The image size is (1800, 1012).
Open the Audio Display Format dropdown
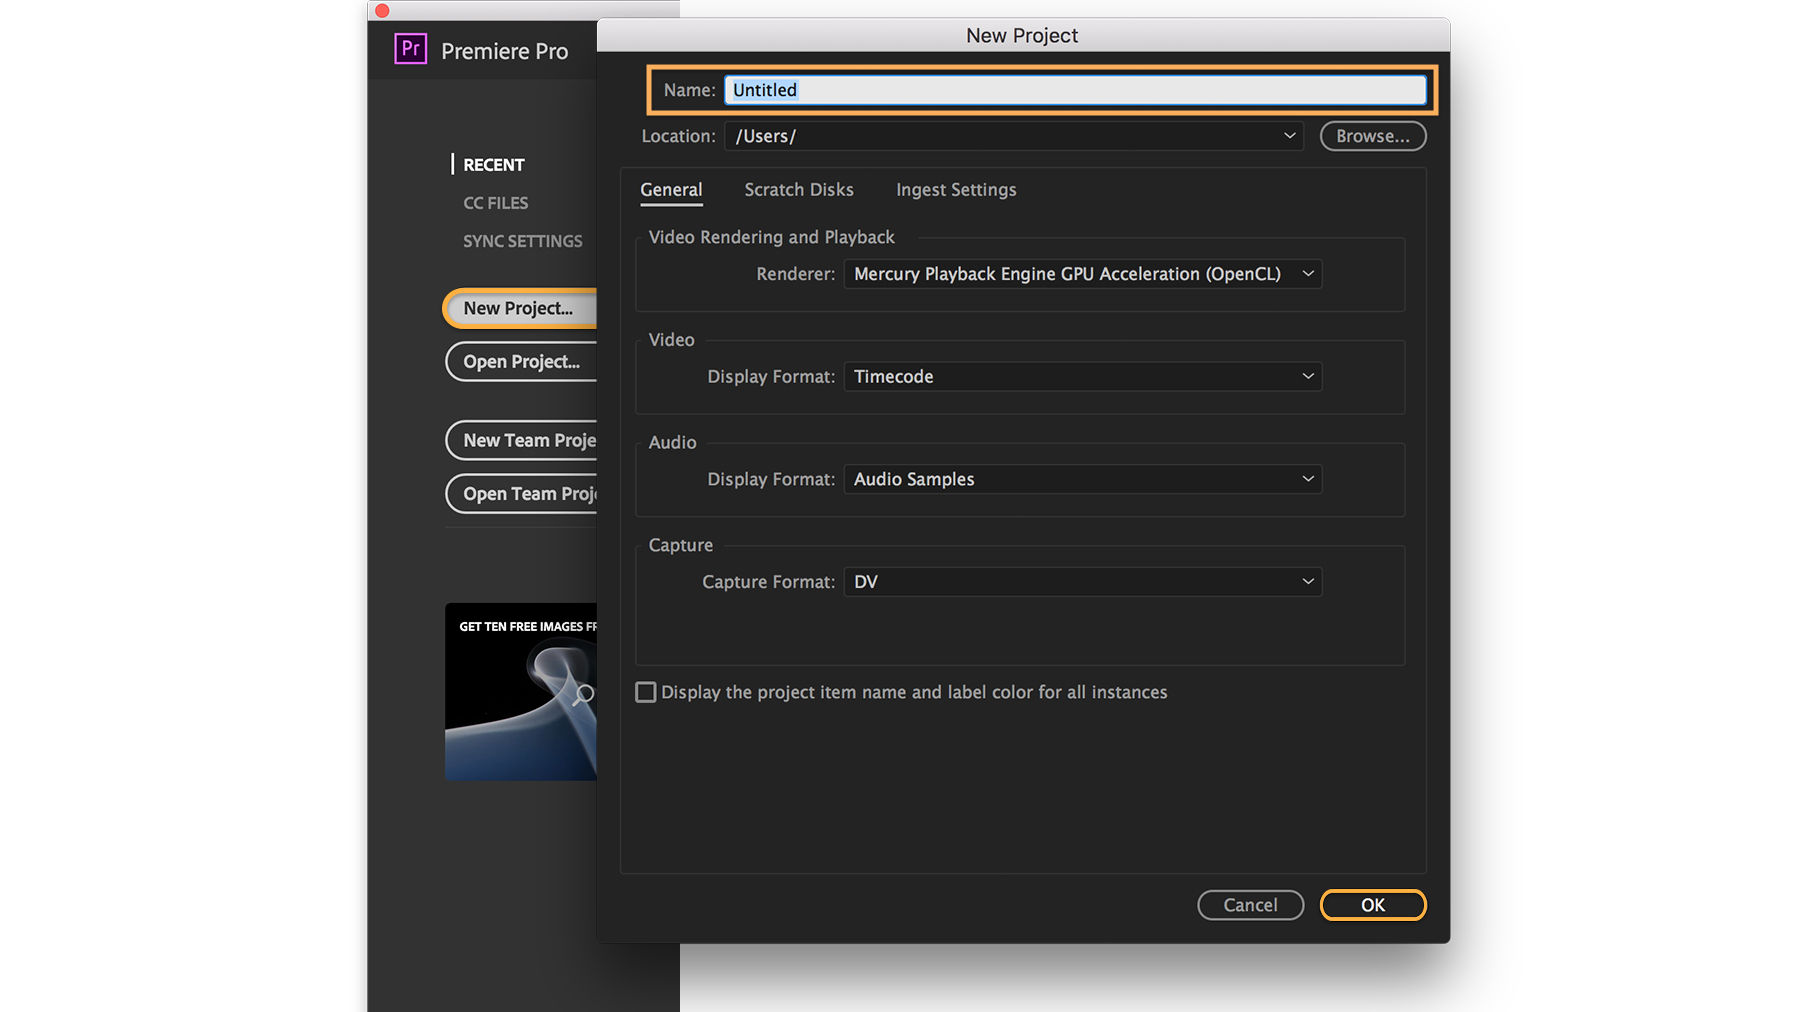point(1083,479)
